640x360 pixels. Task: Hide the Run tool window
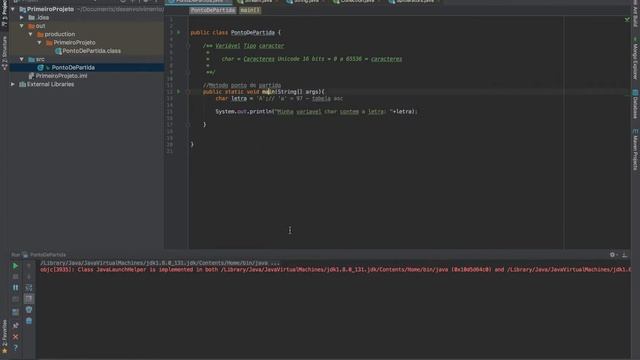coord(624,255)
